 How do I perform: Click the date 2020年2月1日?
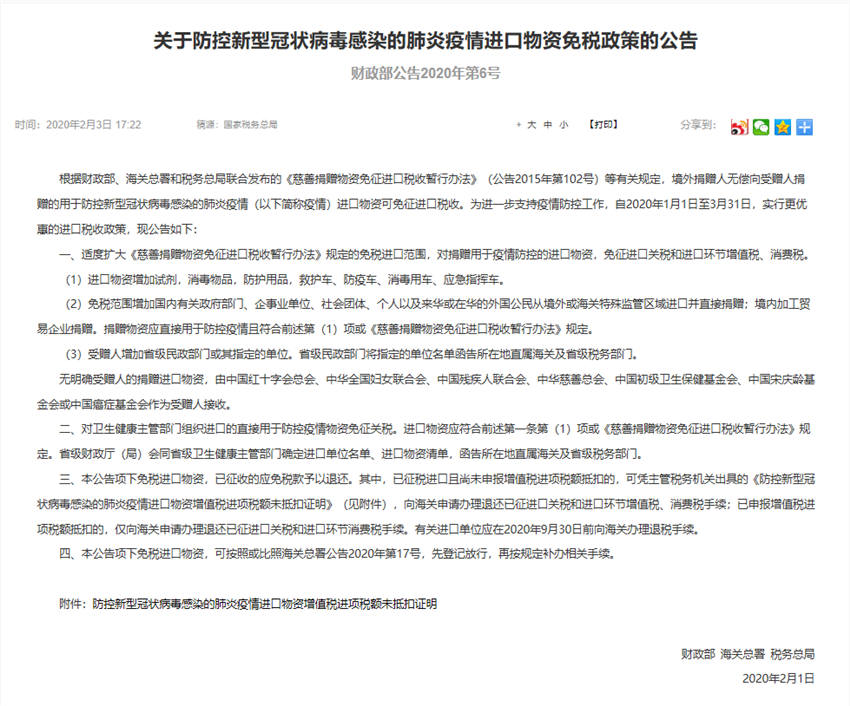[x=778, y=678]
